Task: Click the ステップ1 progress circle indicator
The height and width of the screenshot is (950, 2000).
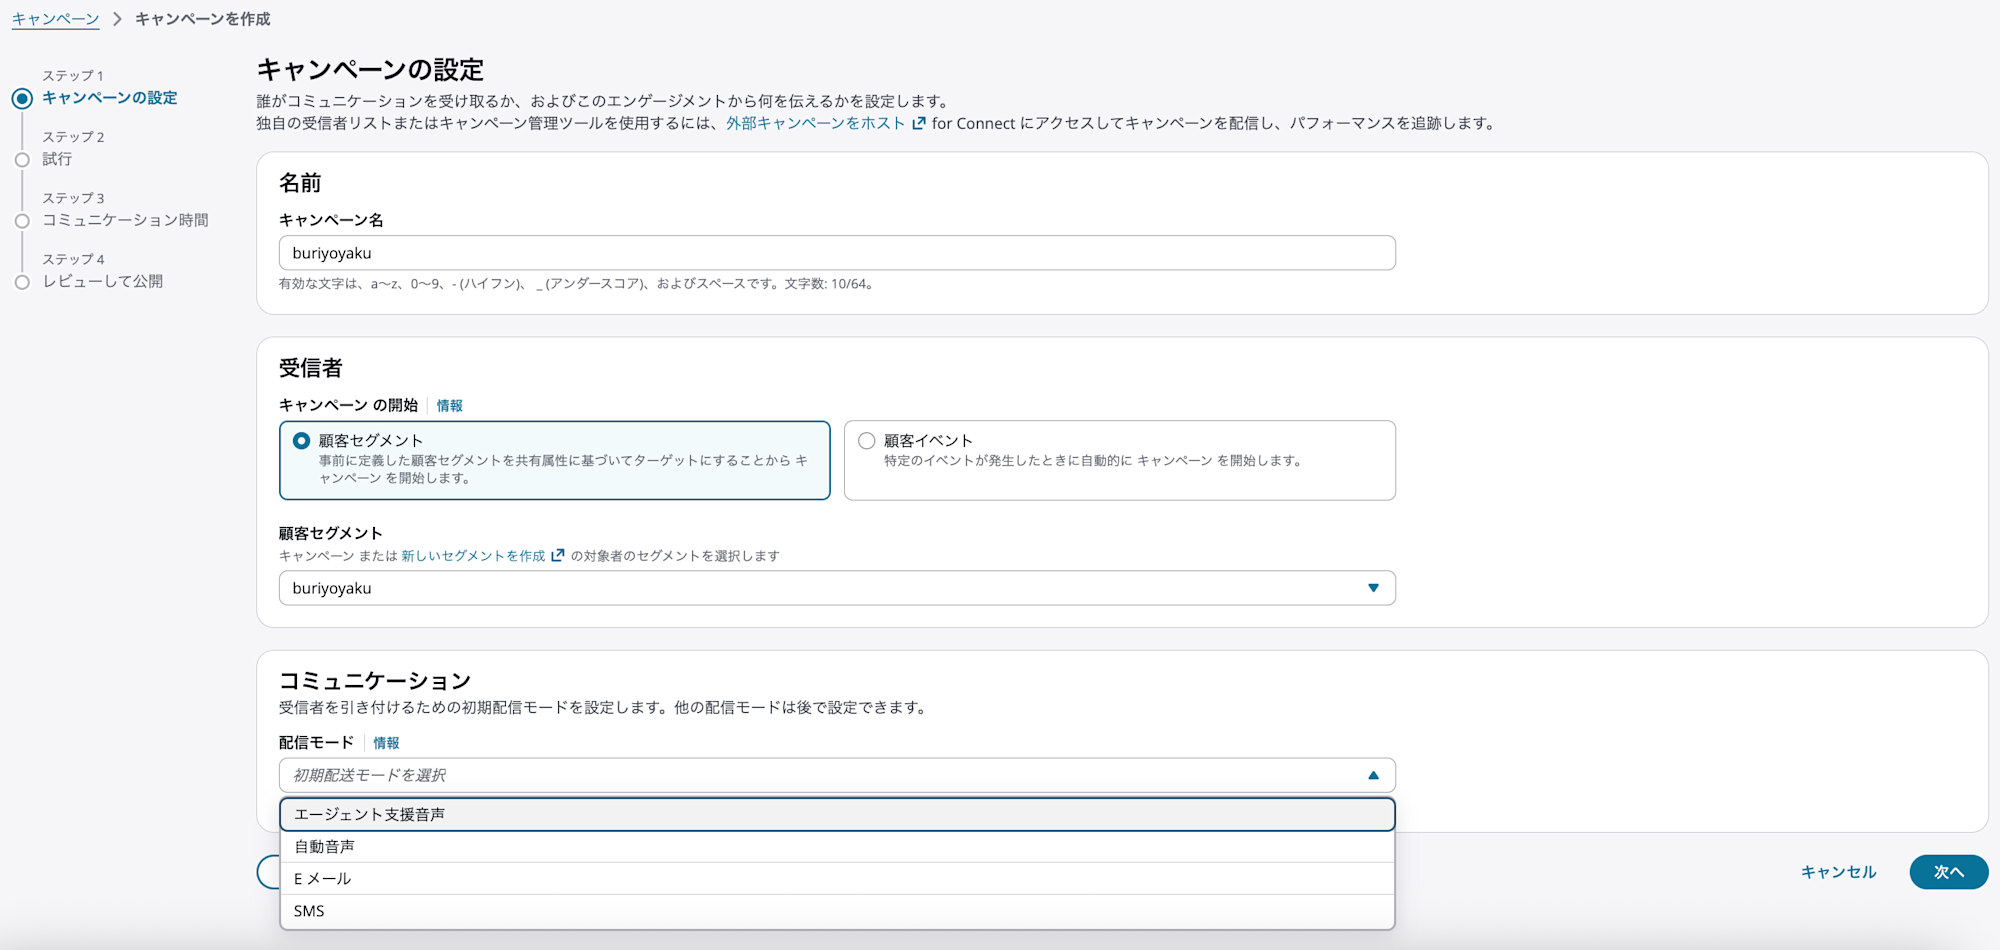Action: pyautogui.click(x=22, y=98)
